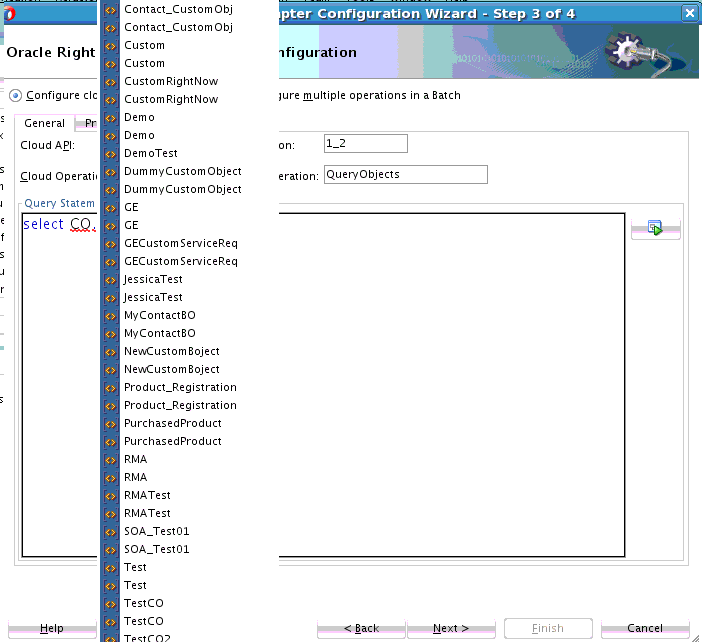Screen dimensions: 718x642
Task: Click the test query icon button
Action: 655,228
